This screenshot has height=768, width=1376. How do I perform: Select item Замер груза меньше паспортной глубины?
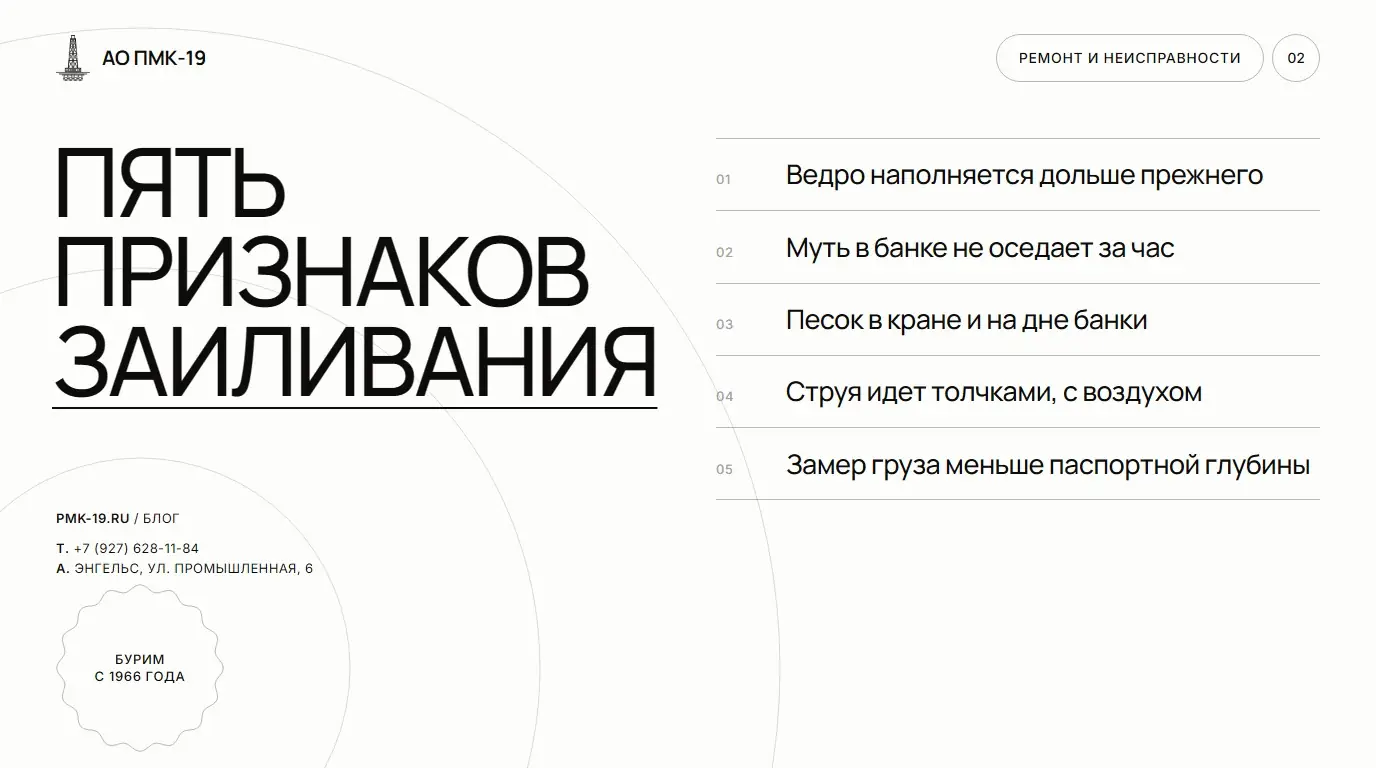[x=1048, y=465]
